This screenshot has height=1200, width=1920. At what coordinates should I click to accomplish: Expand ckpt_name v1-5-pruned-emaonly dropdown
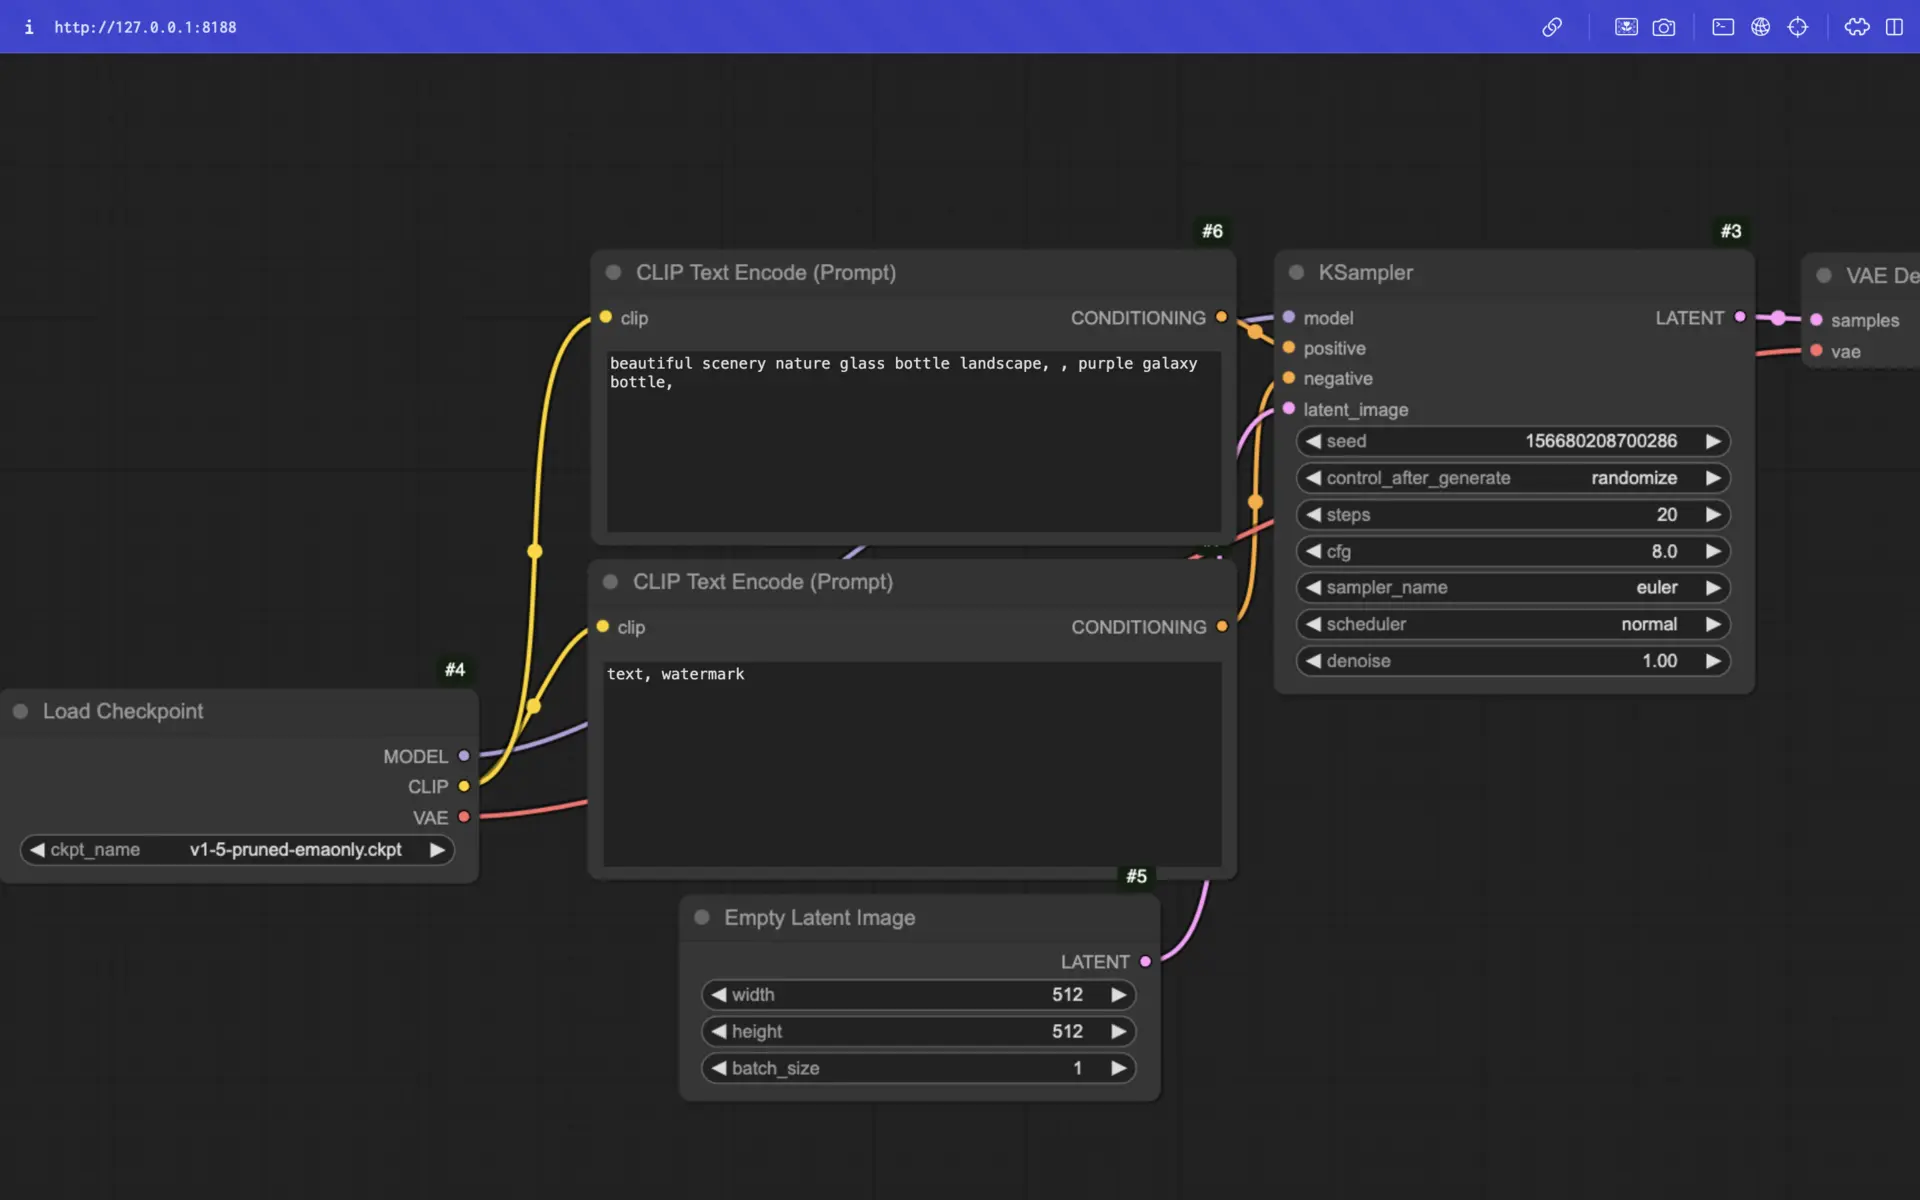(x=294, y=849)
